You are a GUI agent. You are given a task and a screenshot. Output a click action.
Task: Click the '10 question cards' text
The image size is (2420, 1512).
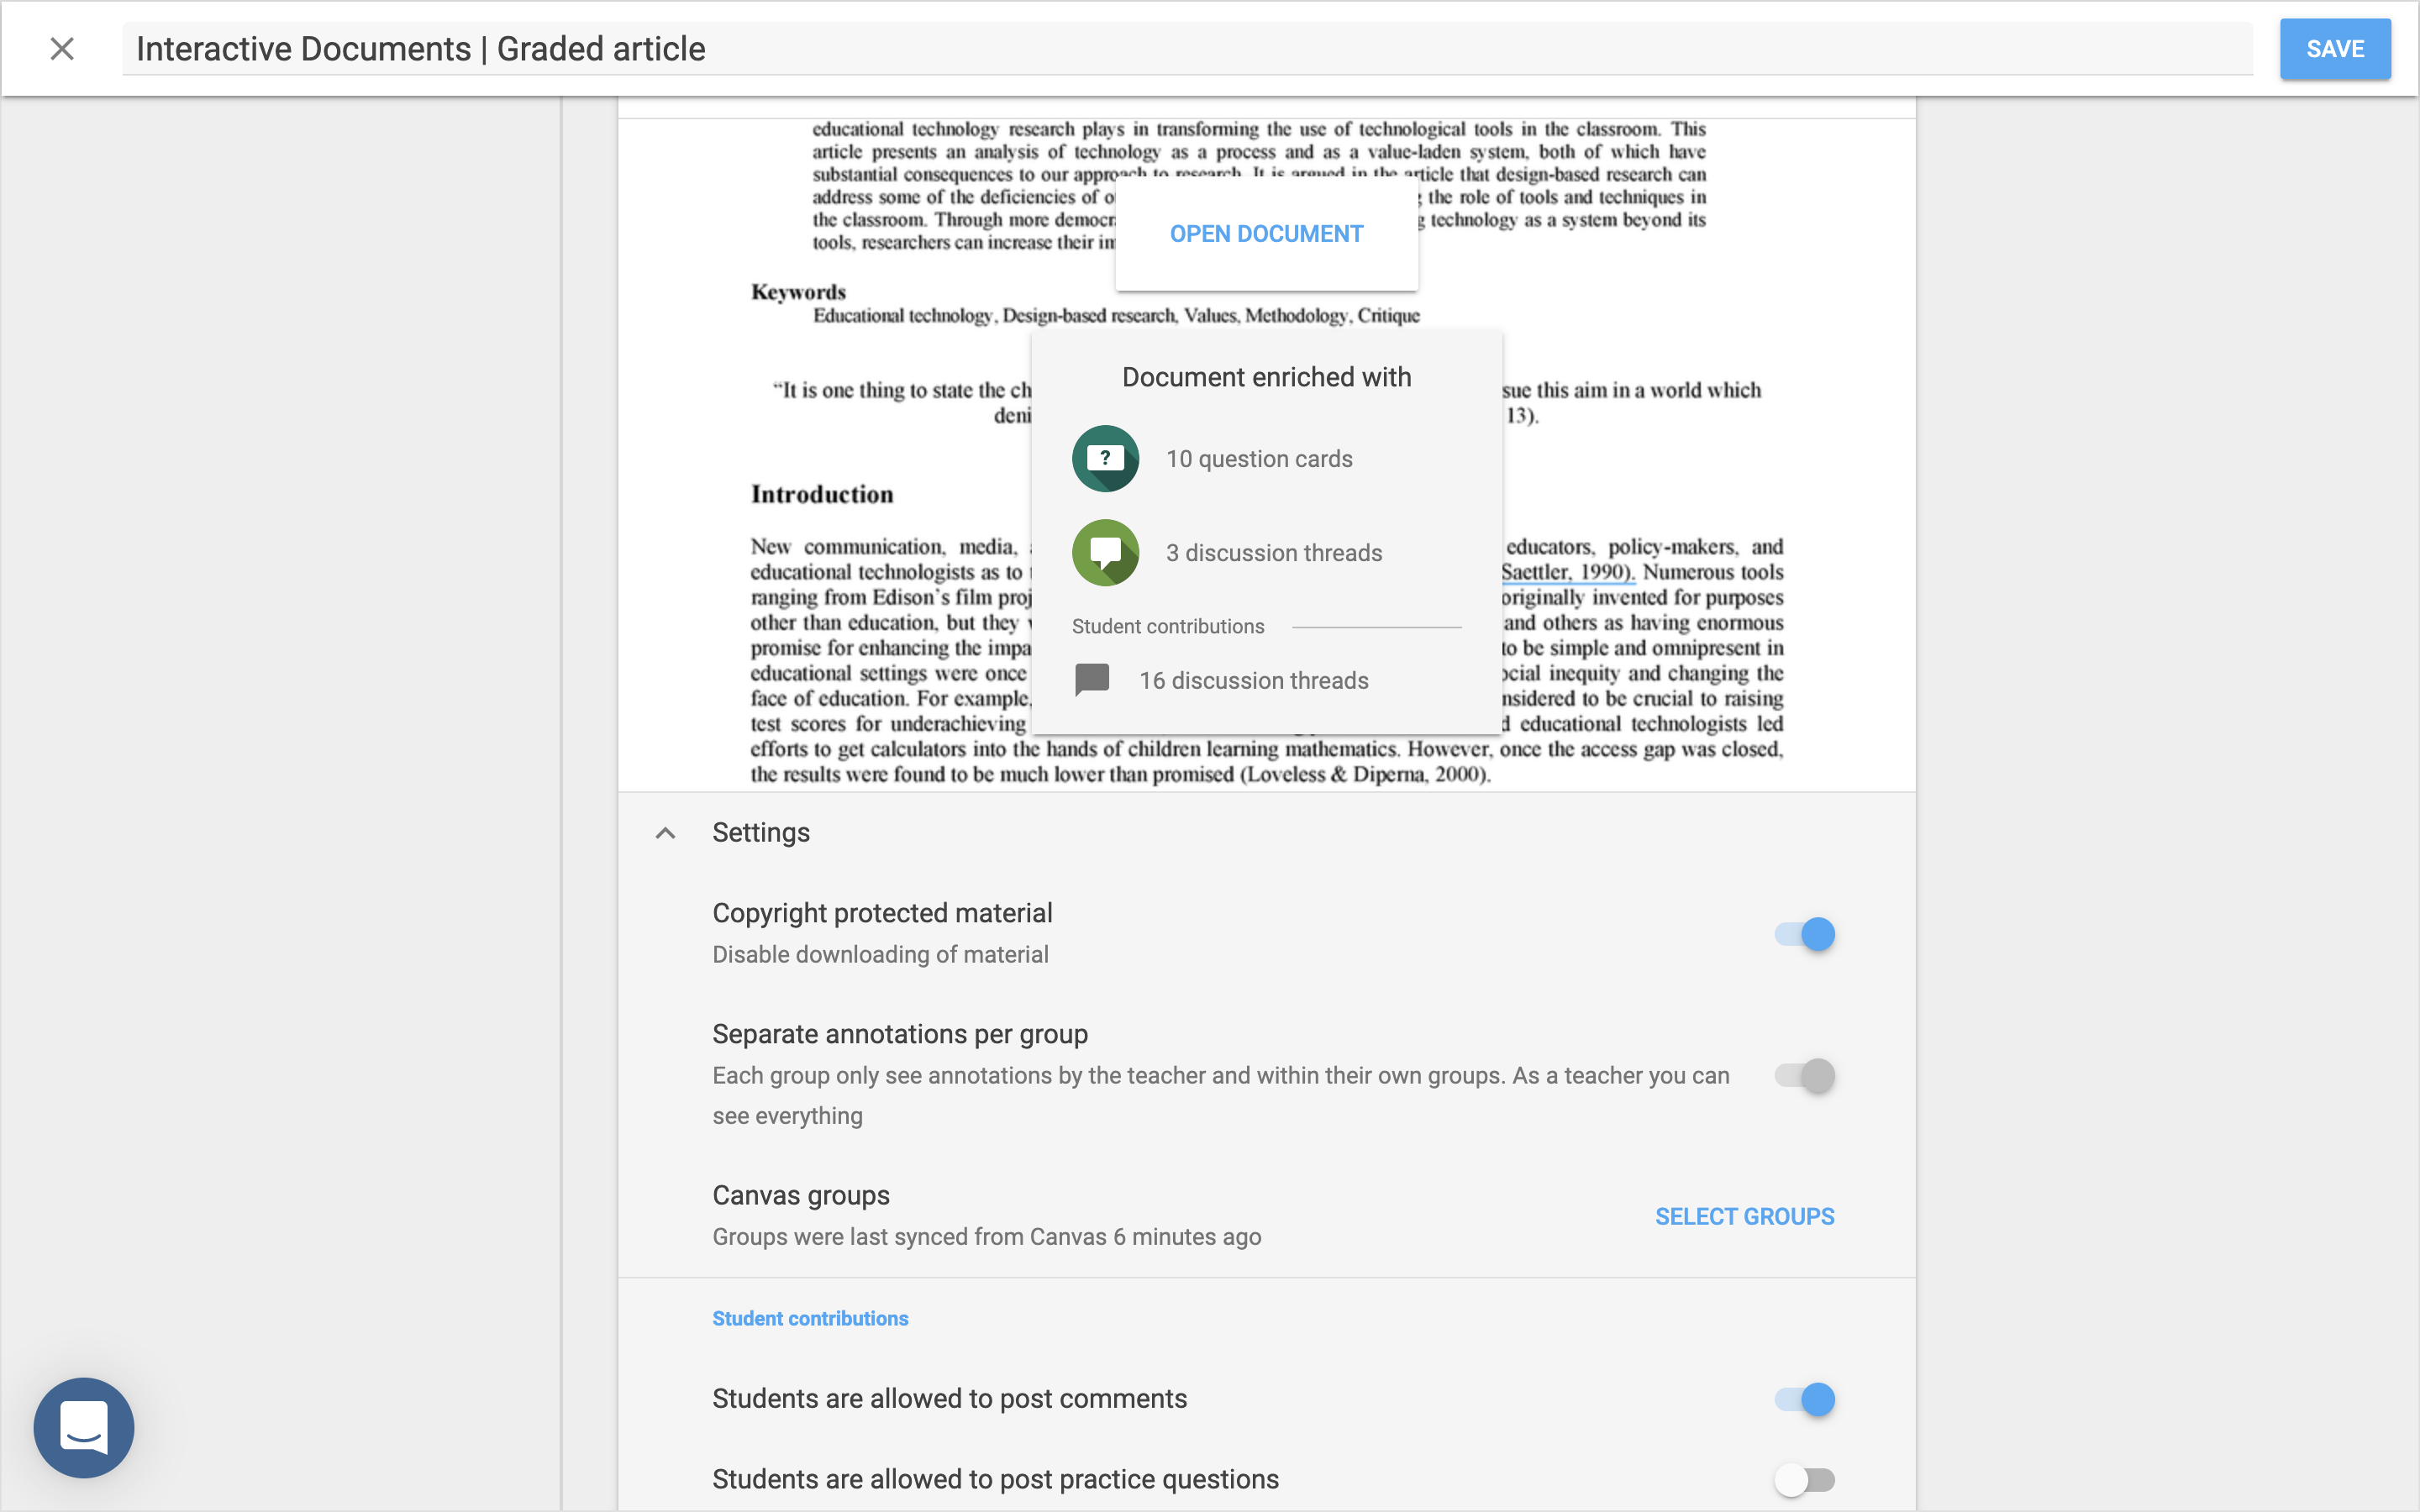tap(1259, 459)
